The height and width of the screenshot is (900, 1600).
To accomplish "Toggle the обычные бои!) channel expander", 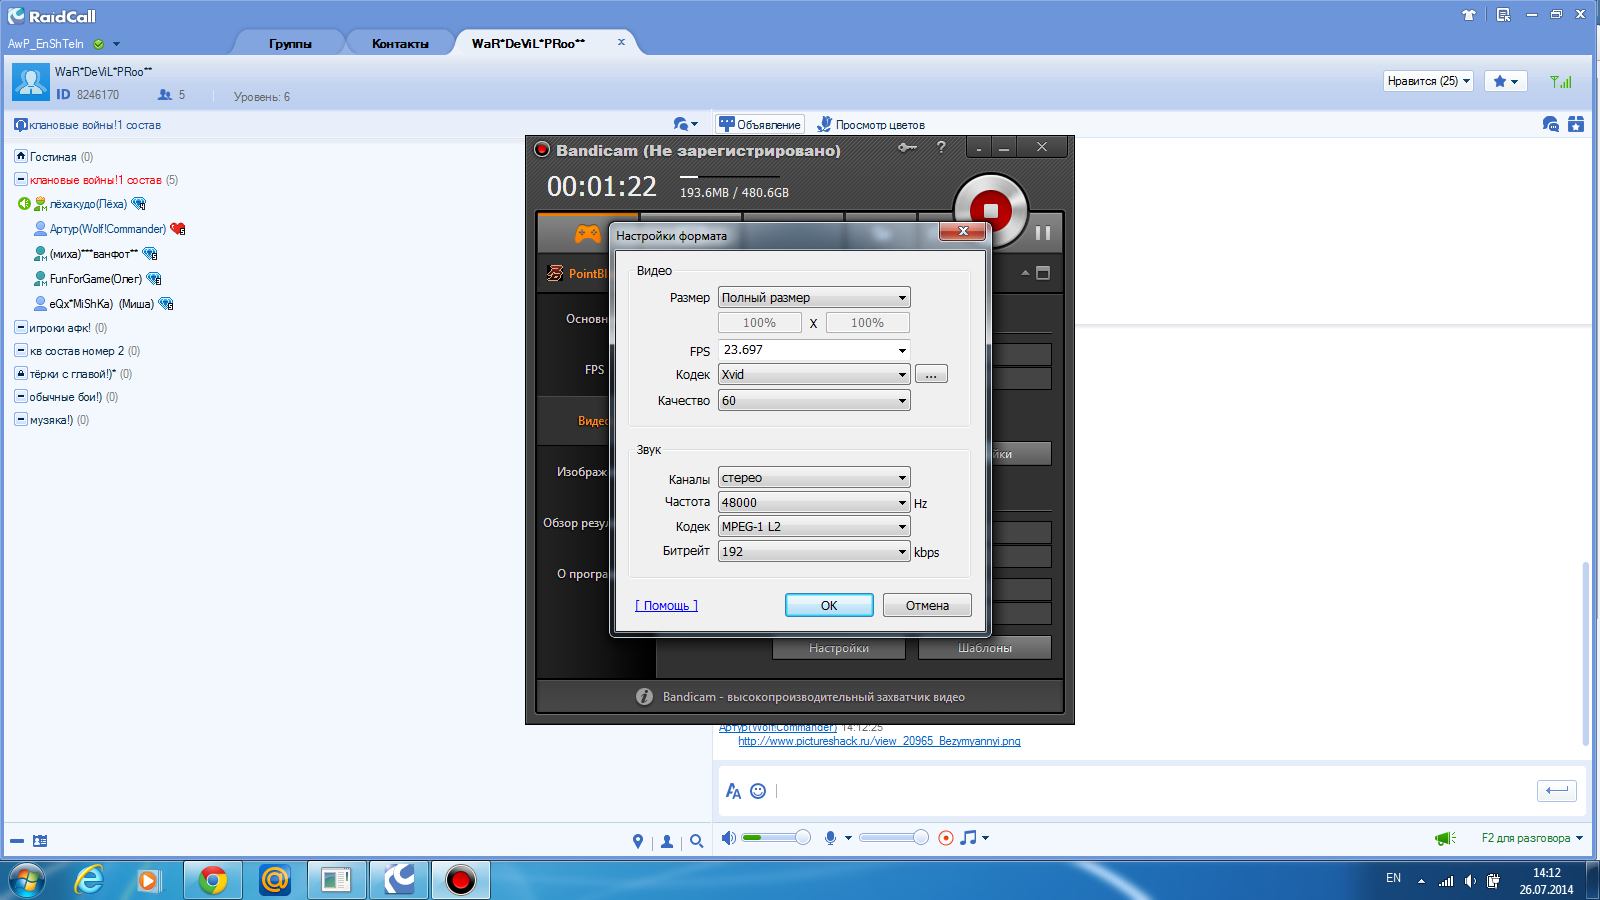I will (x=20, y=396).
